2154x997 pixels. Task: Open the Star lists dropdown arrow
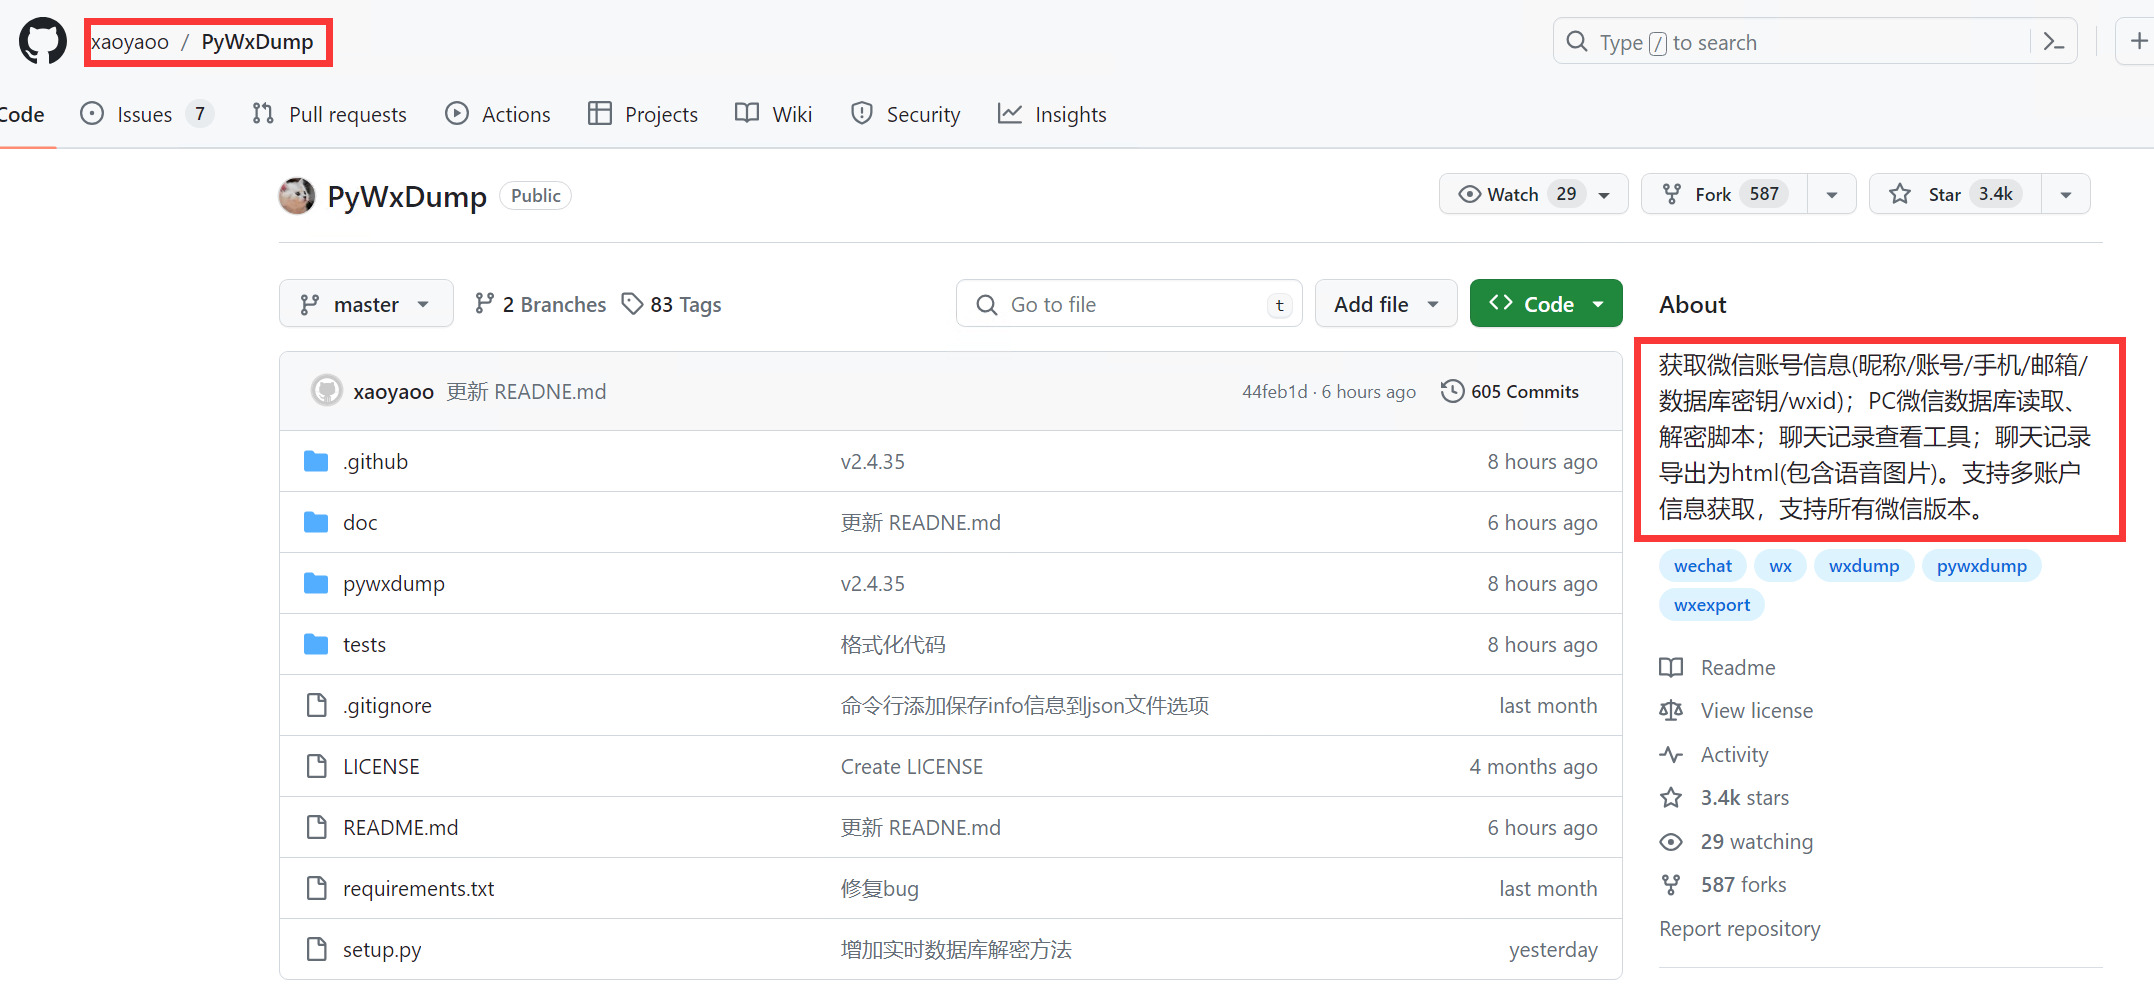[2066, 195]
